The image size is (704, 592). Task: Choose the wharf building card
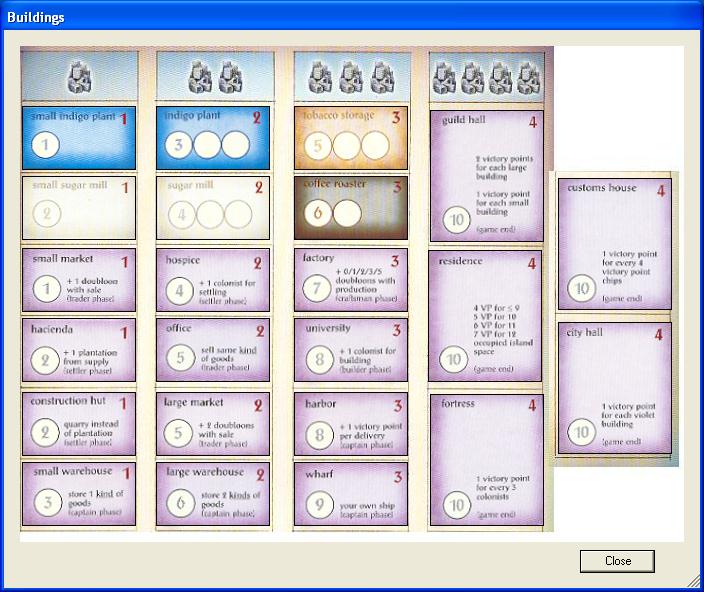pos(351,494)
